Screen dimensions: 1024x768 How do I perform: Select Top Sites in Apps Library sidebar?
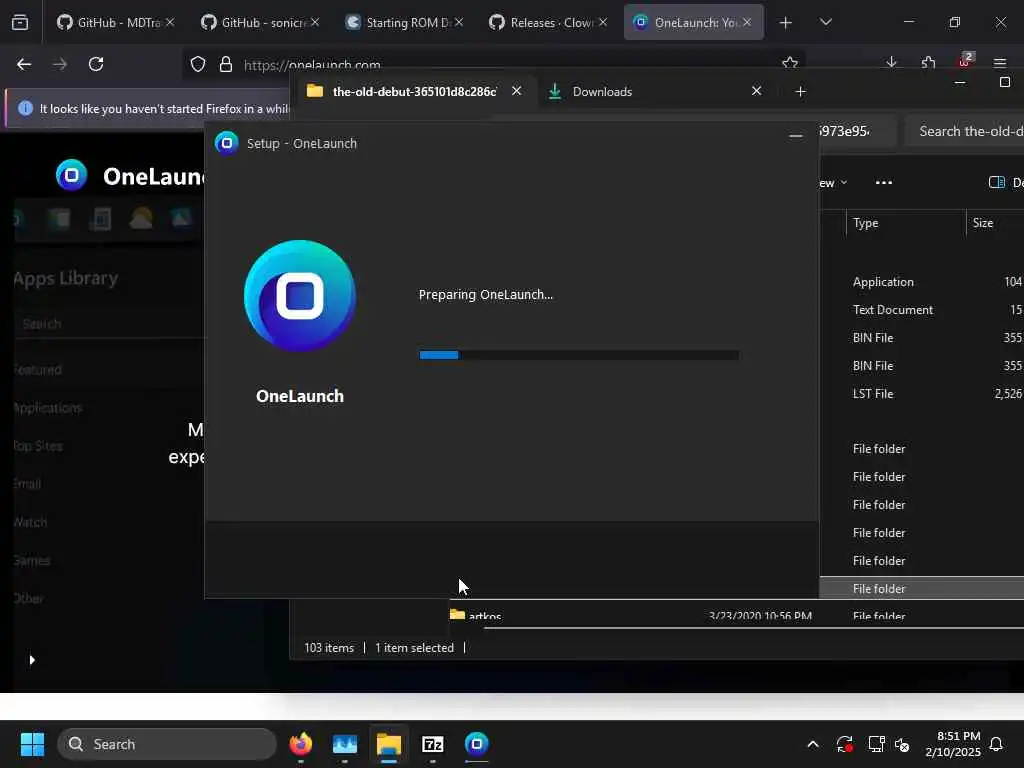[x=38, y=446]
